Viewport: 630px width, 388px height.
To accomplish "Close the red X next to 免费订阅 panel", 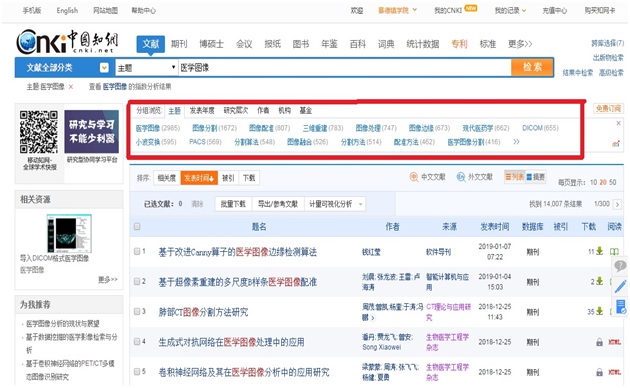I will 618,123.
